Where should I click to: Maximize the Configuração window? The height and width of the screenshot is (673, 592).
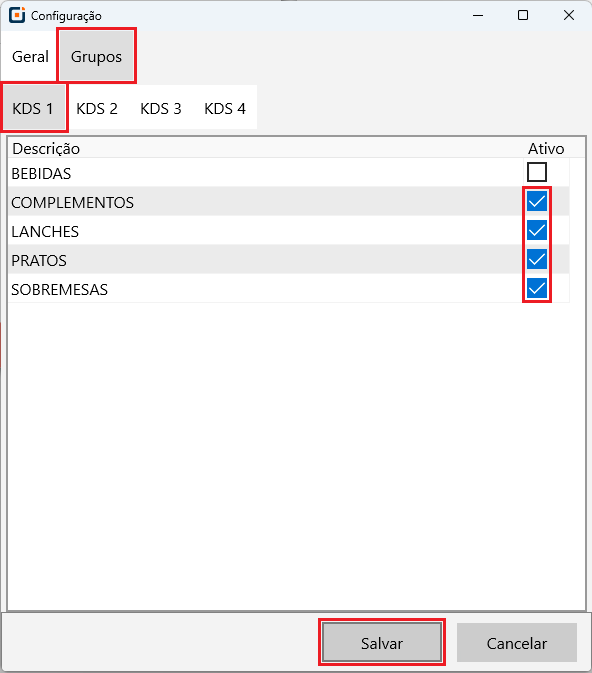[x=523, y=15]
